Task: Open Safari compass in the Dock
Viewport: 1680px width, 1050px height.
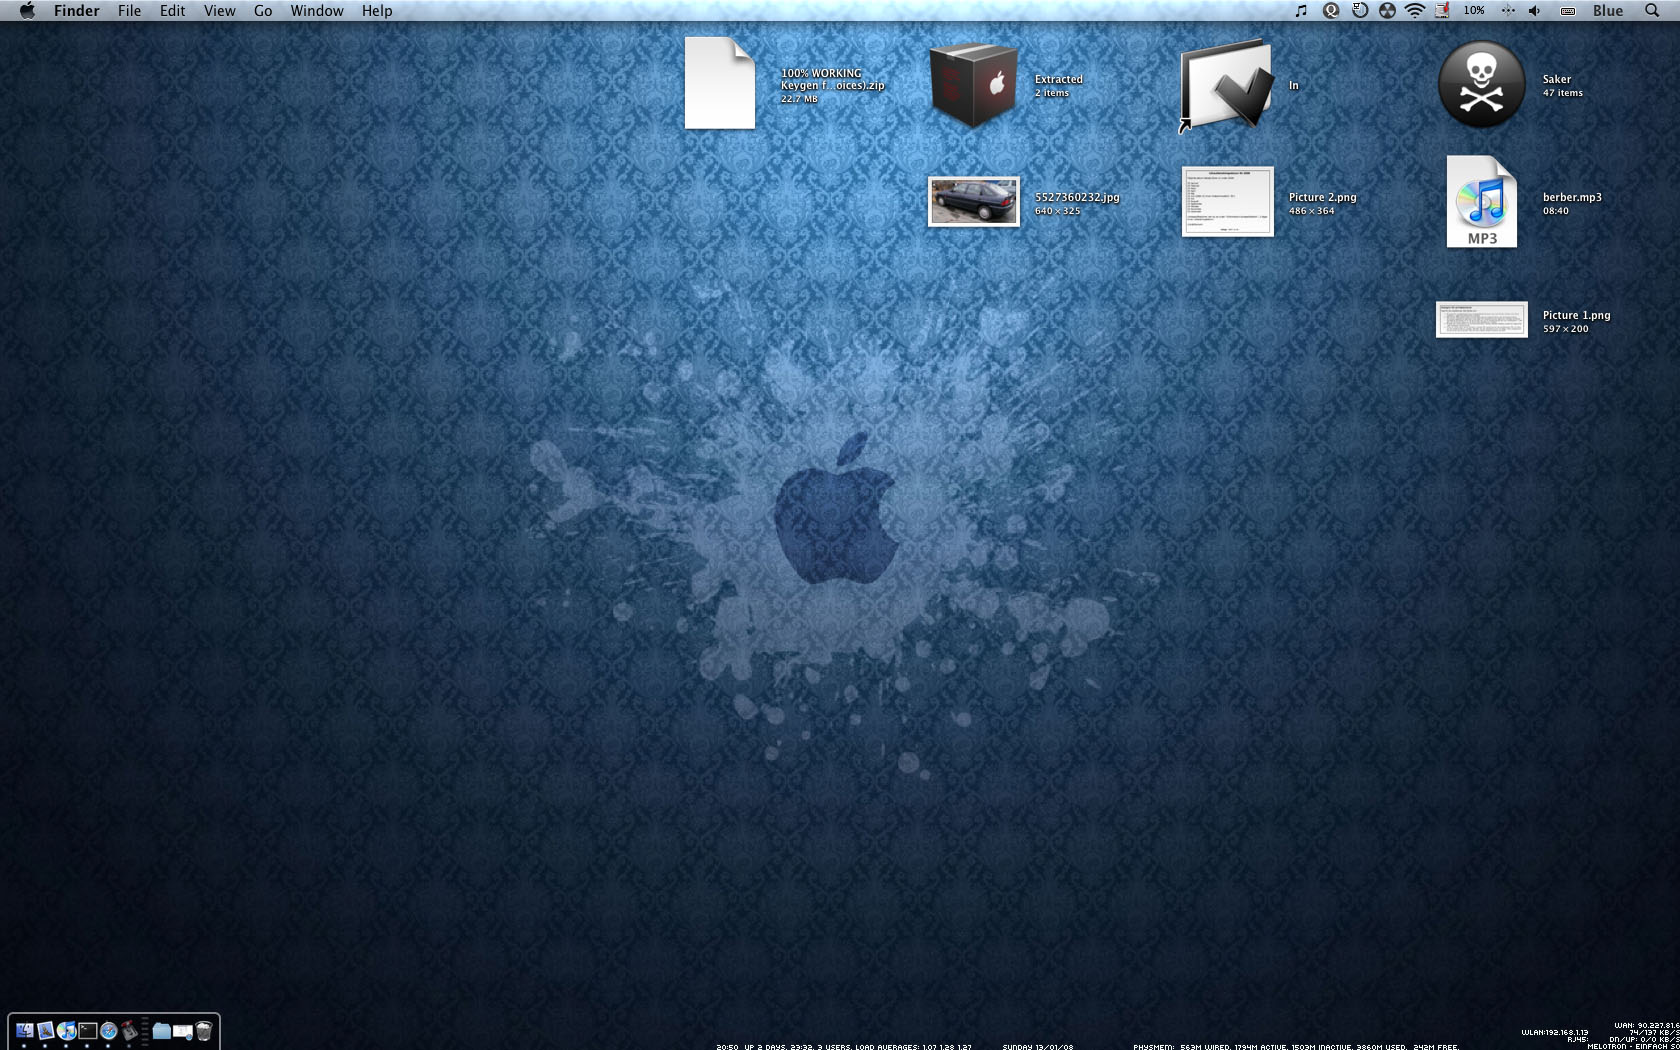Action: (x=109, y=1030)
